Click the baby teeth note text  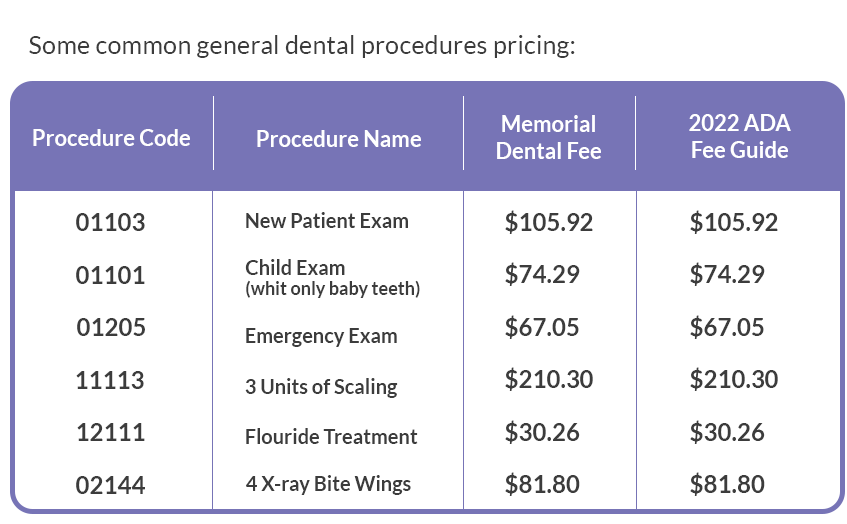tap(333, 288)
